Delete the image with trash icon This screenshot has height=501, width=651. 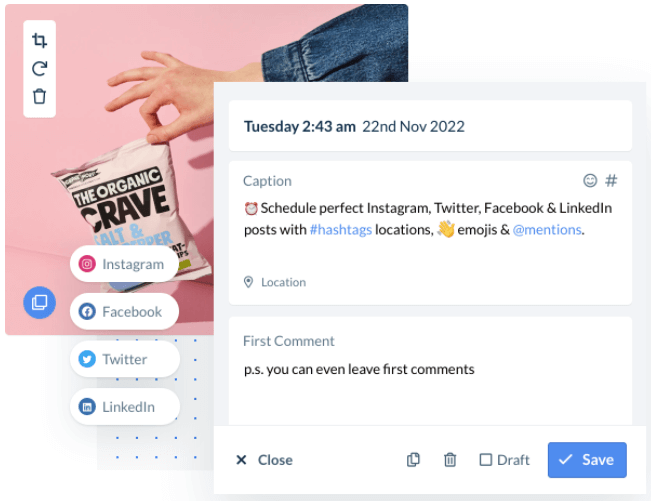point(39,96)
